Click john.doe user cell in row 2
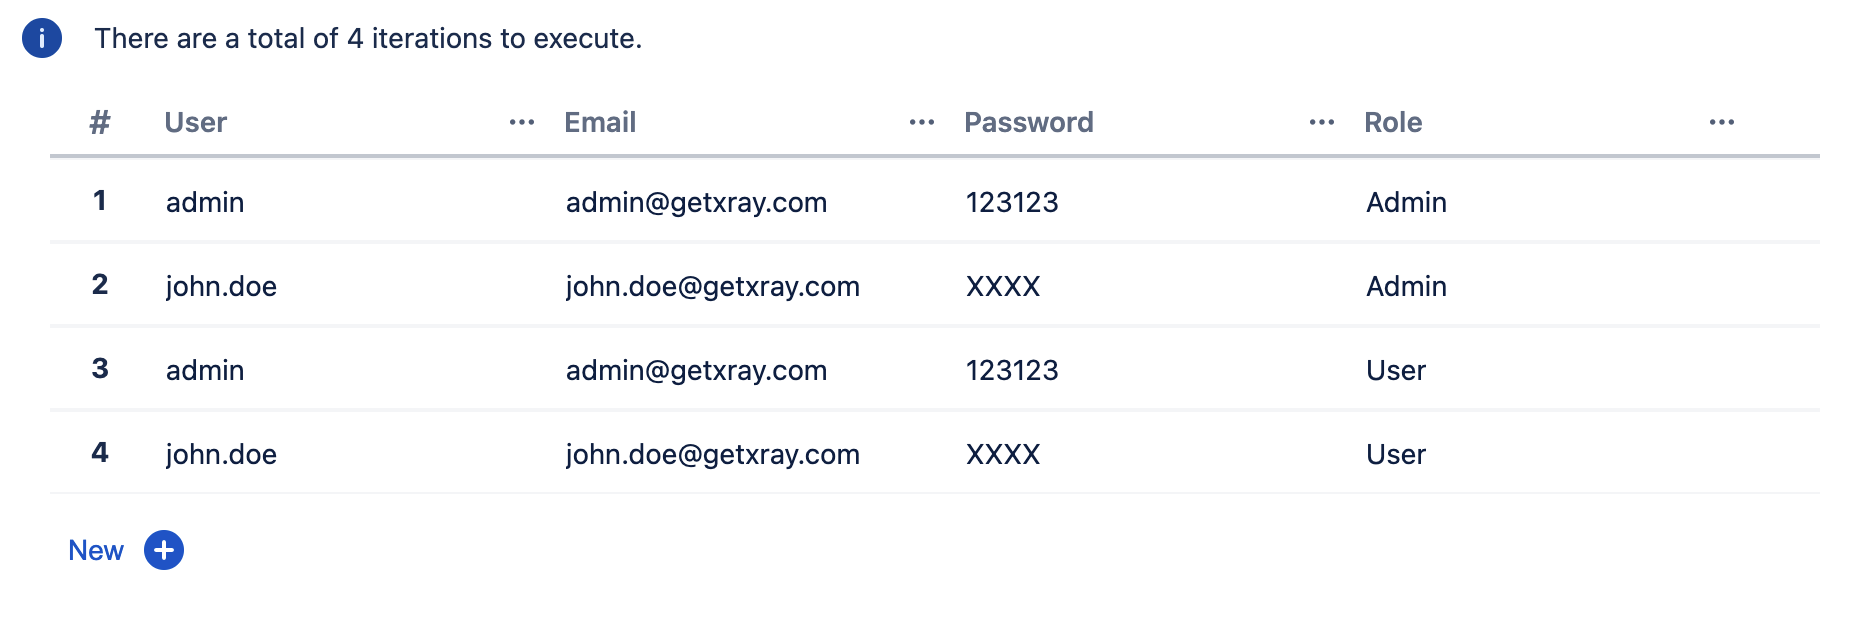The image size is (1876, 622). (222, 286)
